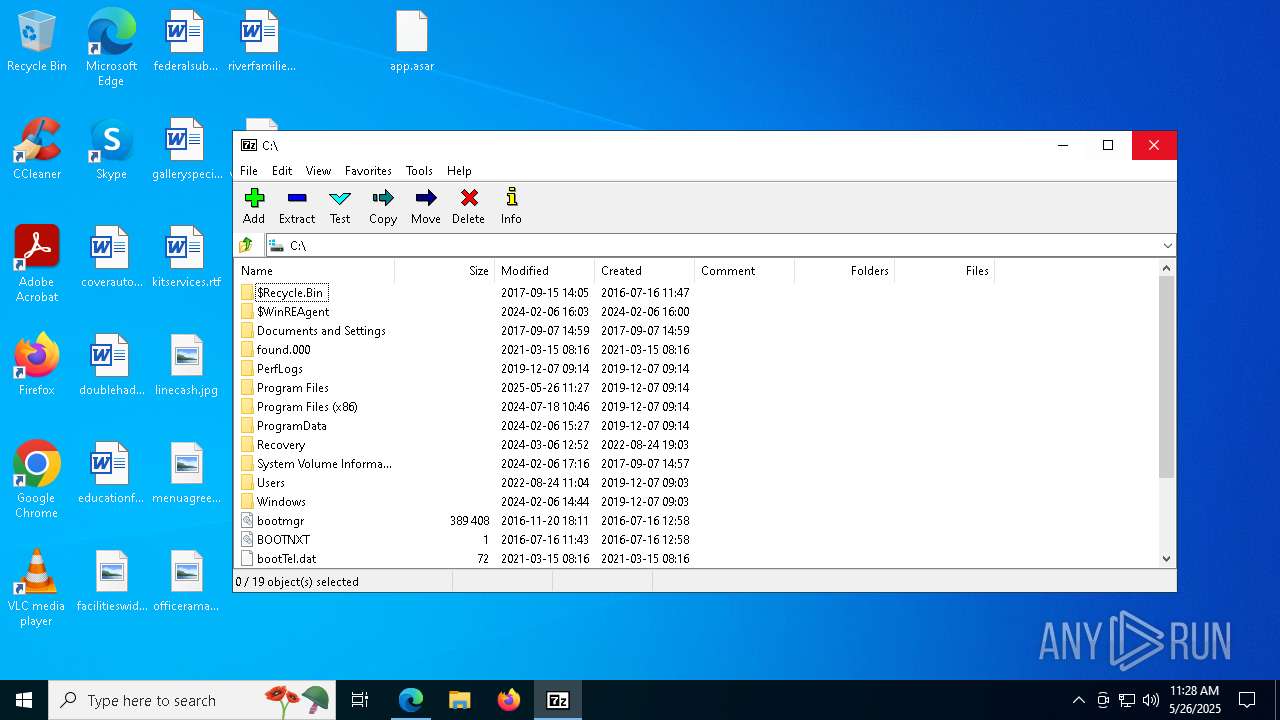
Task: Click the Microsoft Edge desktop shortcut
Action: [111, 47]
